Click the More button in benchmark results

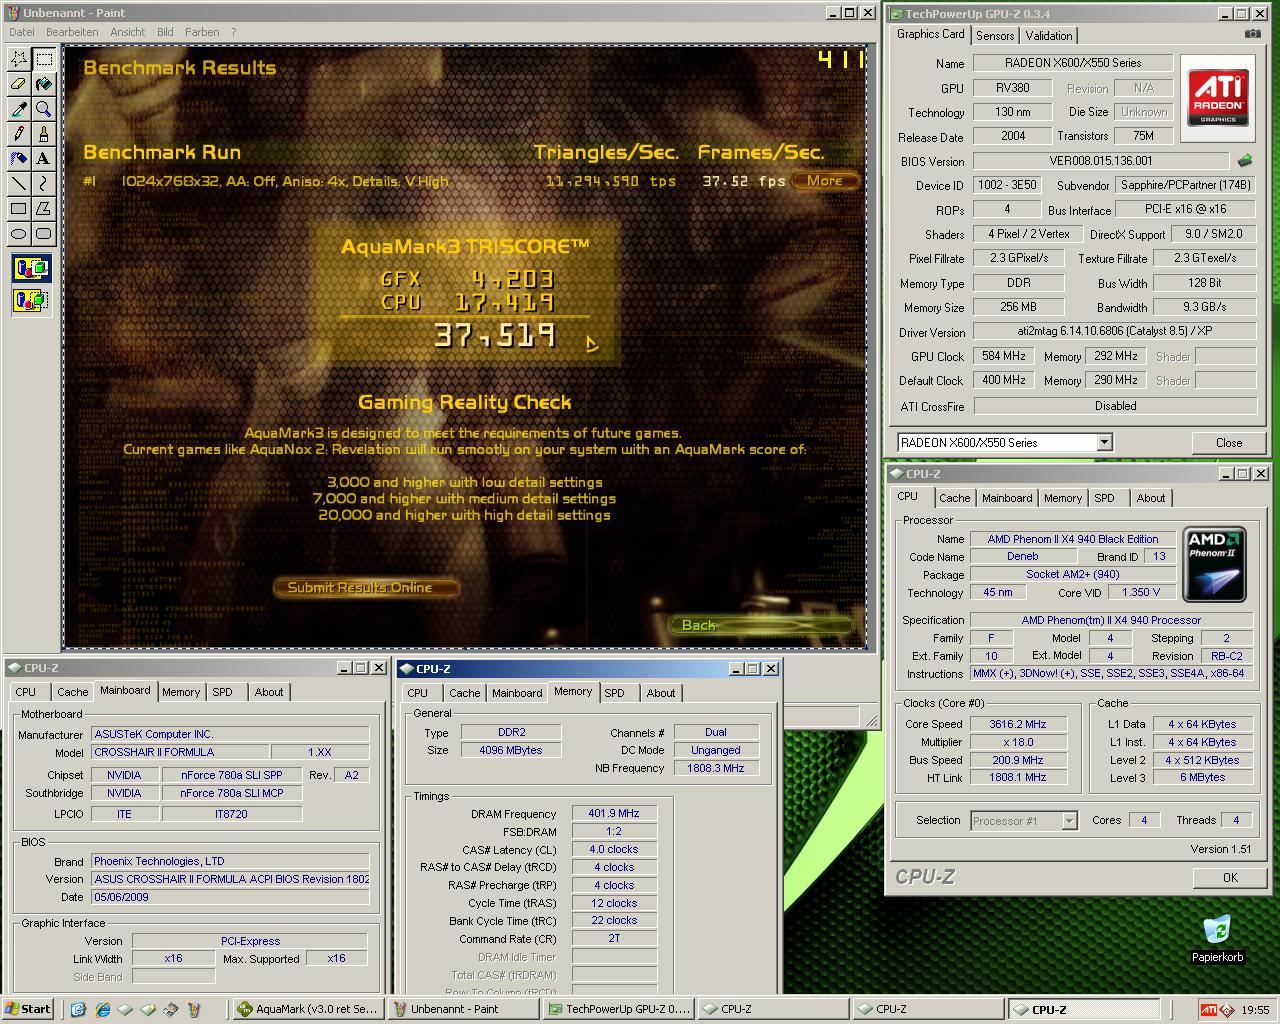[825, 181]
